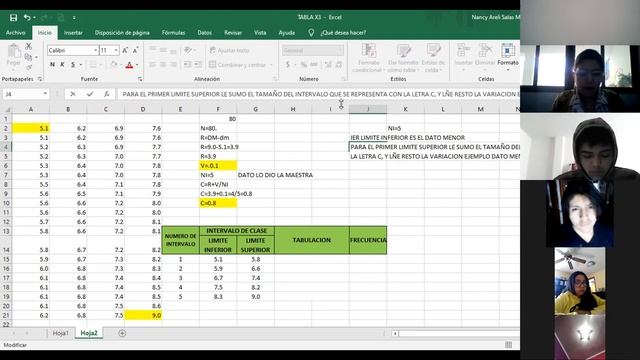Click the Save icon in quick access toolbar

click(x=13, y=18)
